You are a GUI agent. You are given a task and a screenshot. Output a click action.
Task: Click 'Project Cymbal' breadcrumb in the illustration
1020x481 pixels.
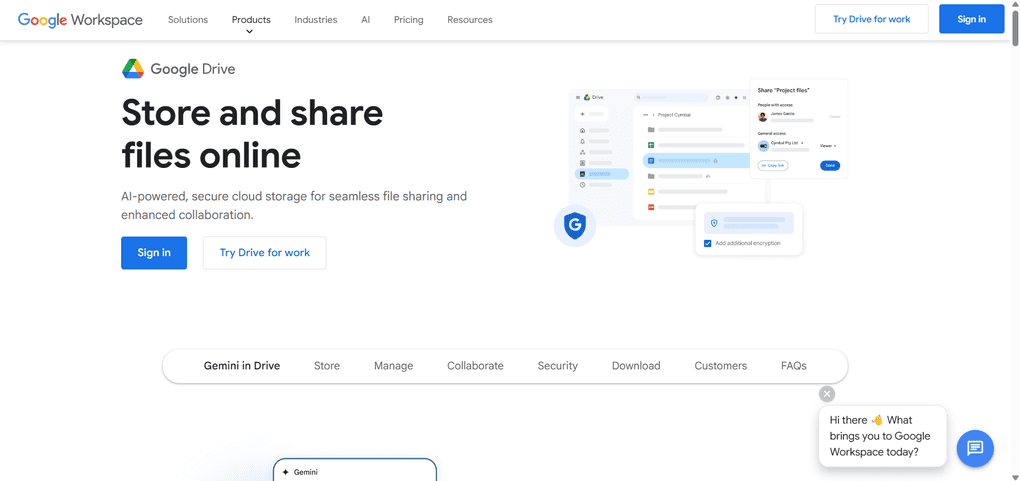[x=674, y=115]
